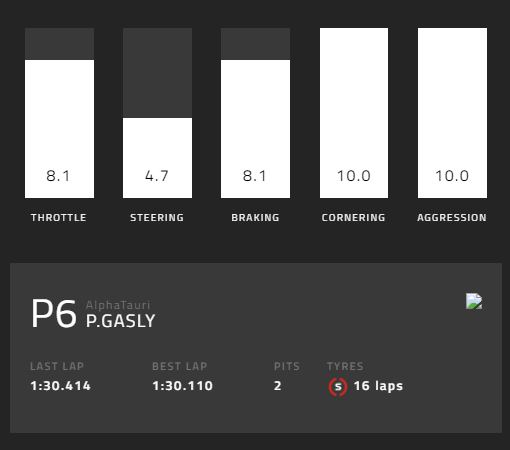Click the pits count value
The image size is (510, 450).
click(278, 386)
